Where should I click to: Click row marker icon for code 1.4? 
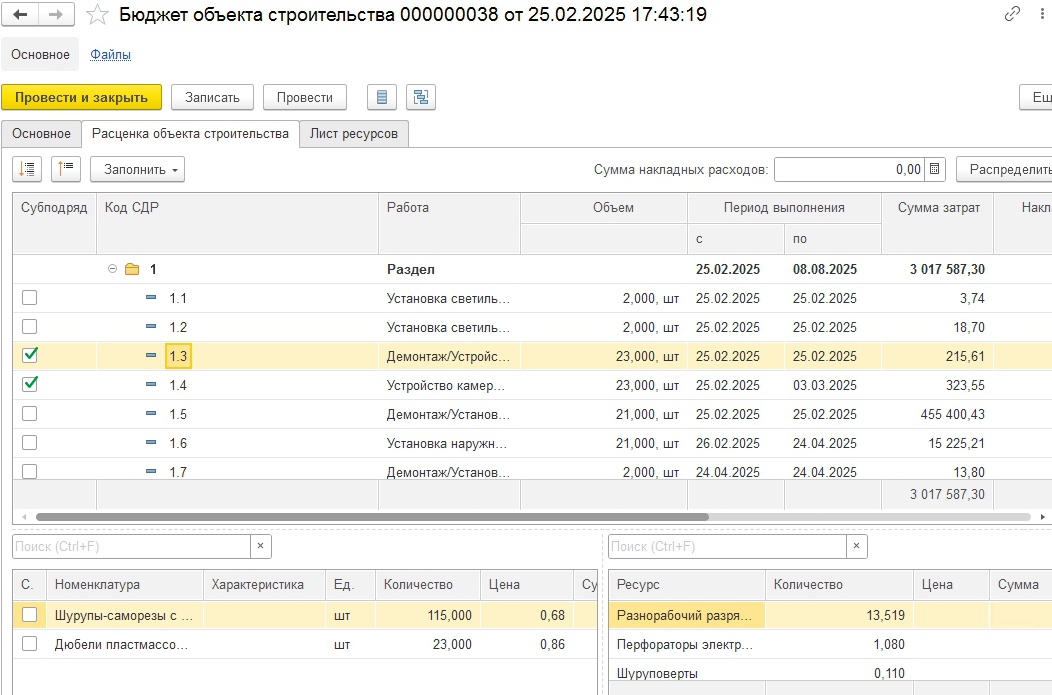(x=151, y=384)
